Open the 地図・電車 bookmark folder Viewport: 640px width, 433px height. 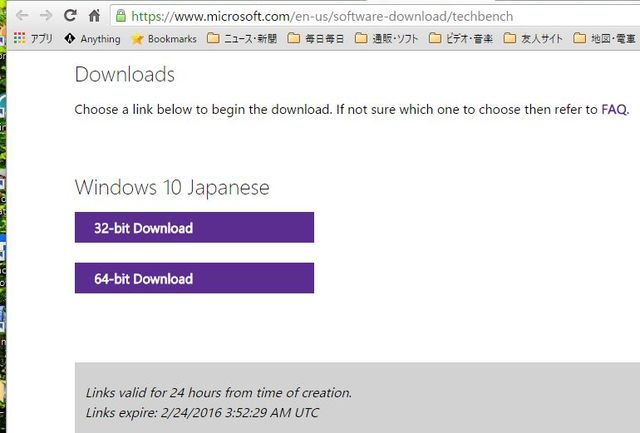tap(604, 39)
